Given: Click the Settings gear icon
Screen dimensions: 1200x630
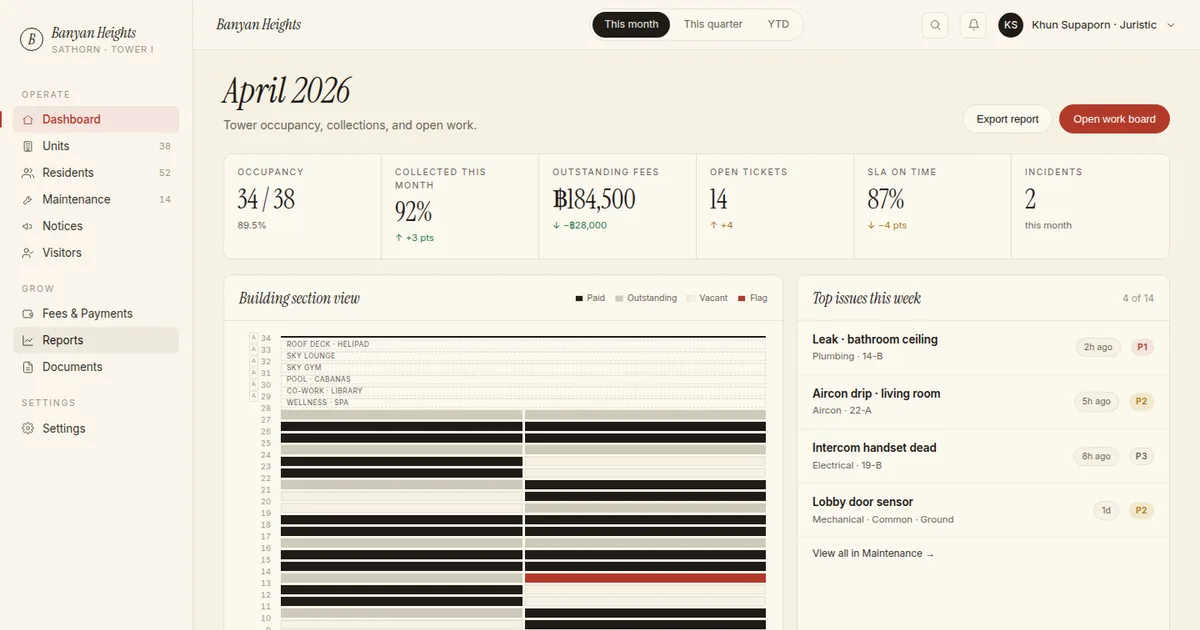Looking at the screenshot, I should pos(28,428).
